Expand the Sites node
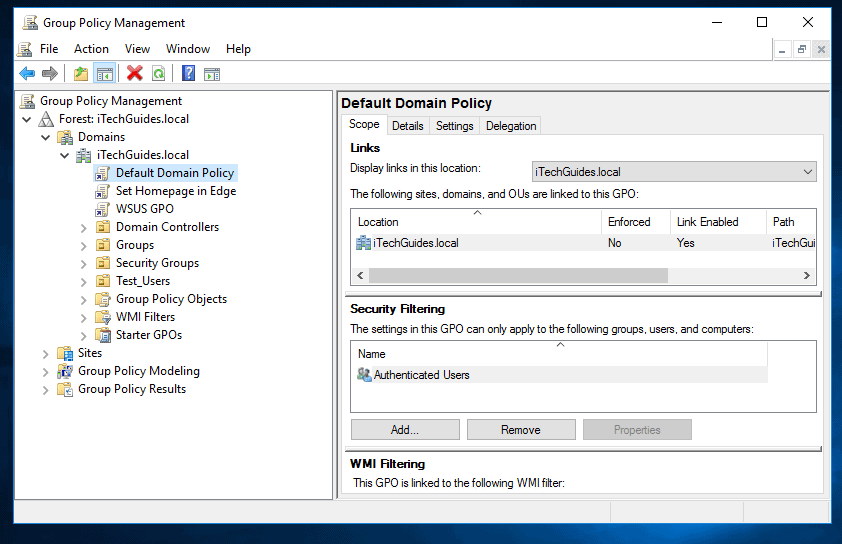842x544 pixels. (x=46, y=353)
